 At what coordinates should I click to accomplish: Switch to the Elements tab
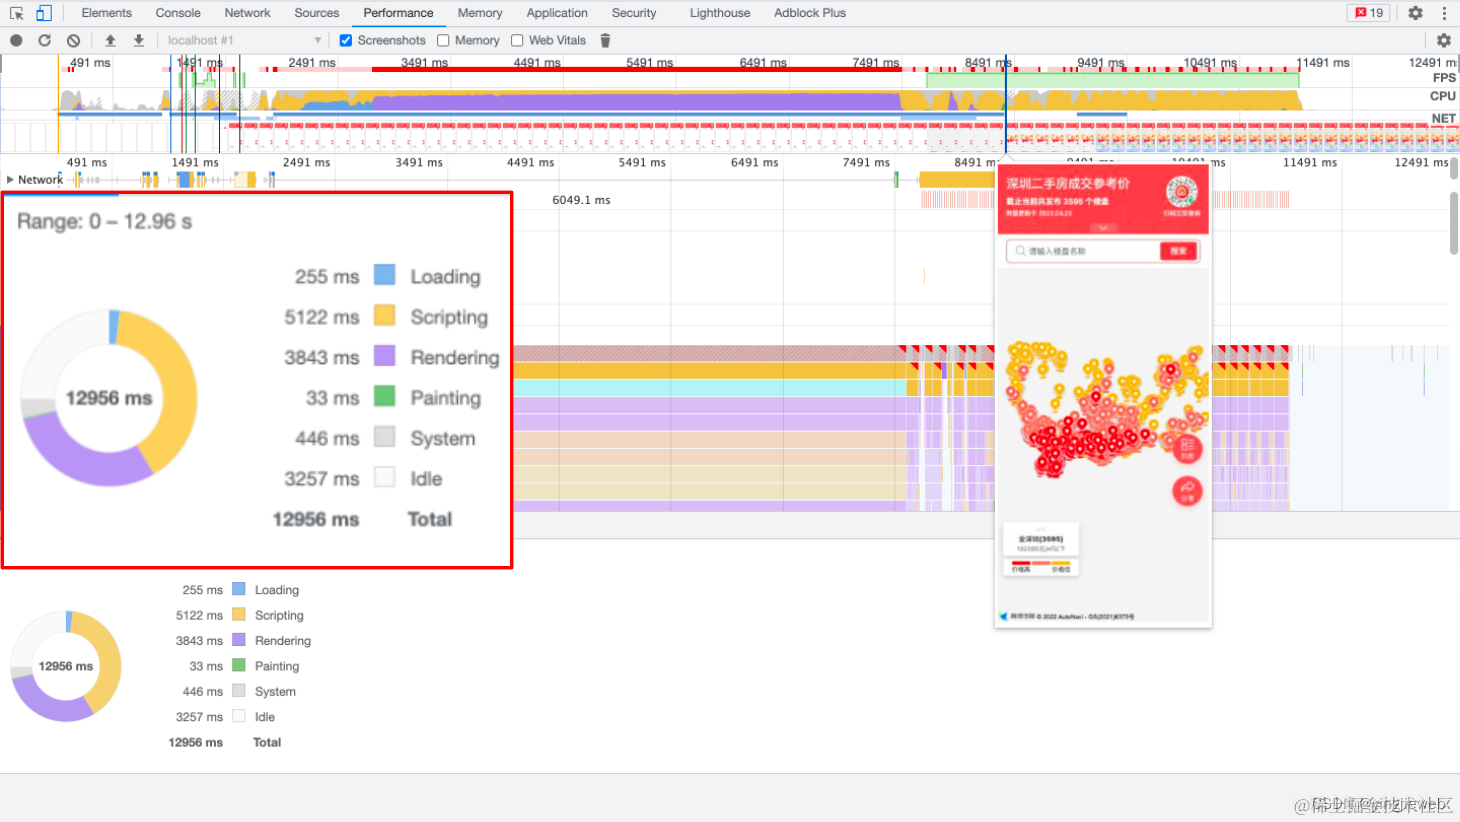[106, 13]
